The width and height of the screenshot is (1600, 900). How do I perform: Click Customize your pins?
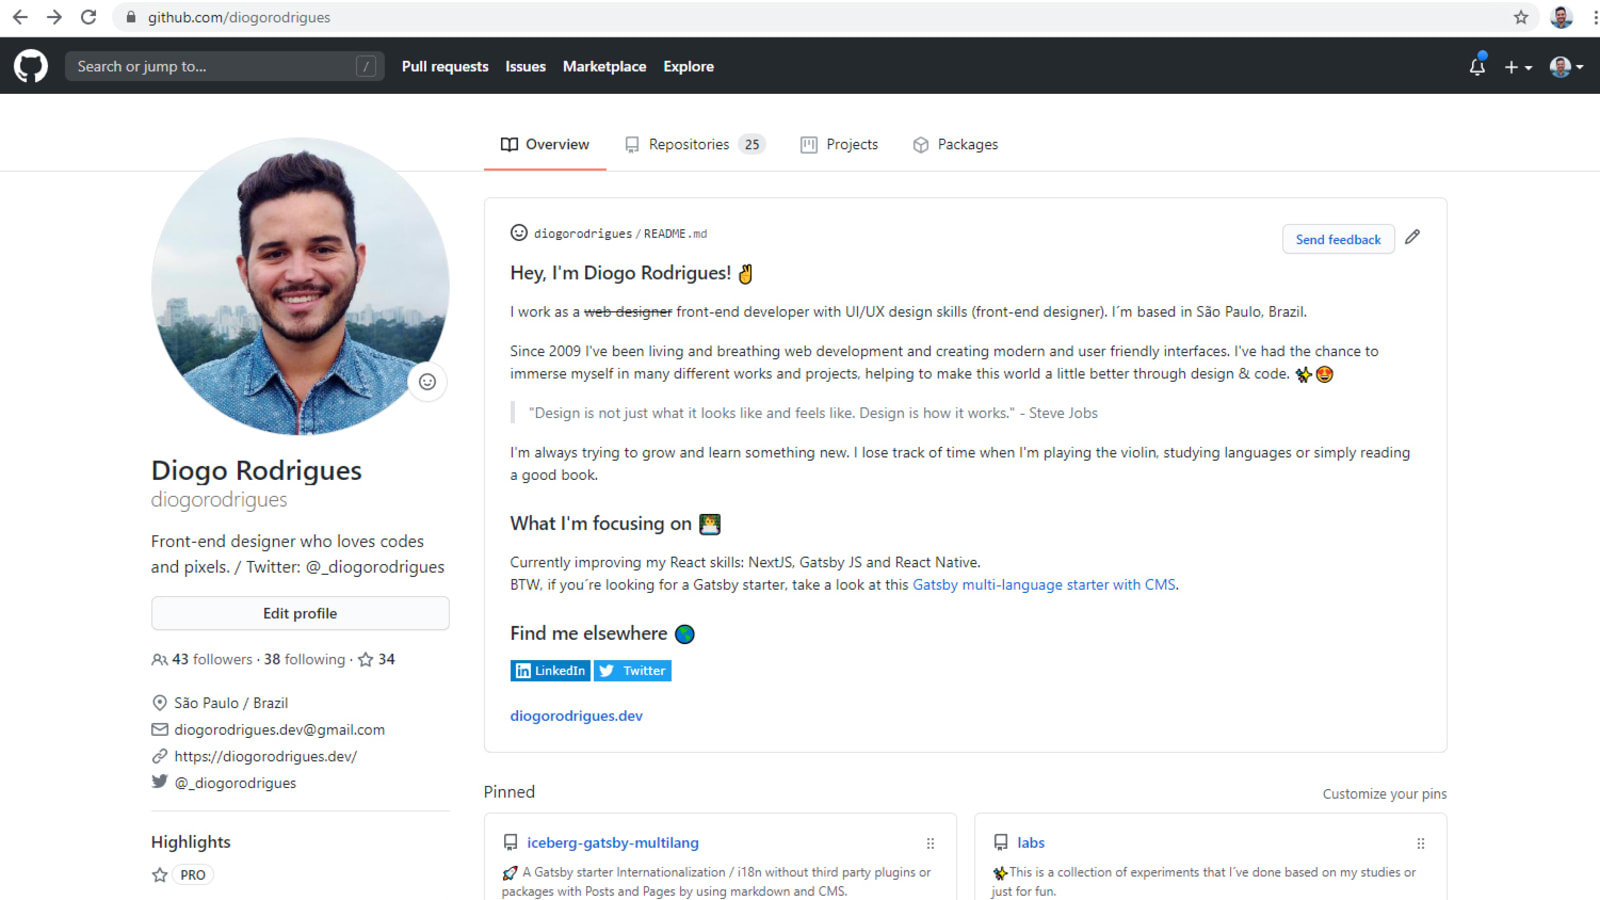(x=1384, y=794)
